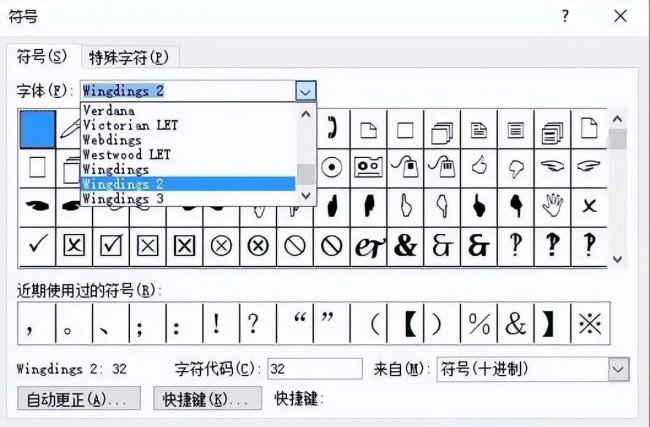Insert the recent left double quotation mark
This screenshot has height=427, width=650.
[x=295, y=323]
